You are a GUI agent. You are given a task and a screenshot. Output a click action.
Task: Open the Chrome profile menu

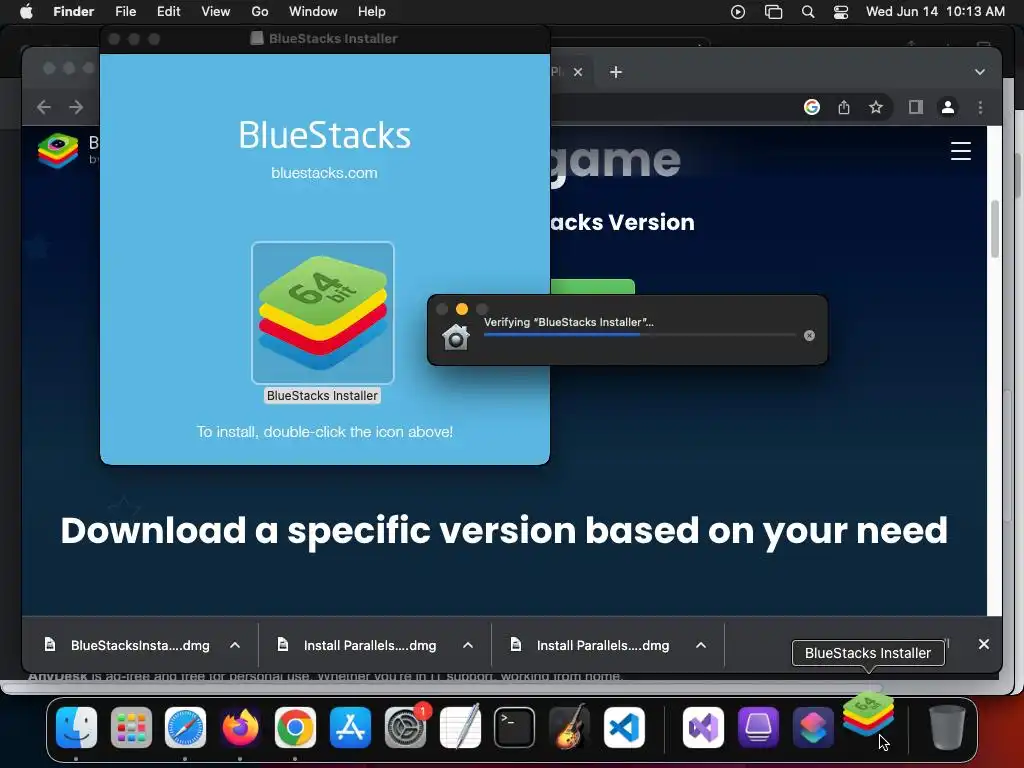pos(948,107)
